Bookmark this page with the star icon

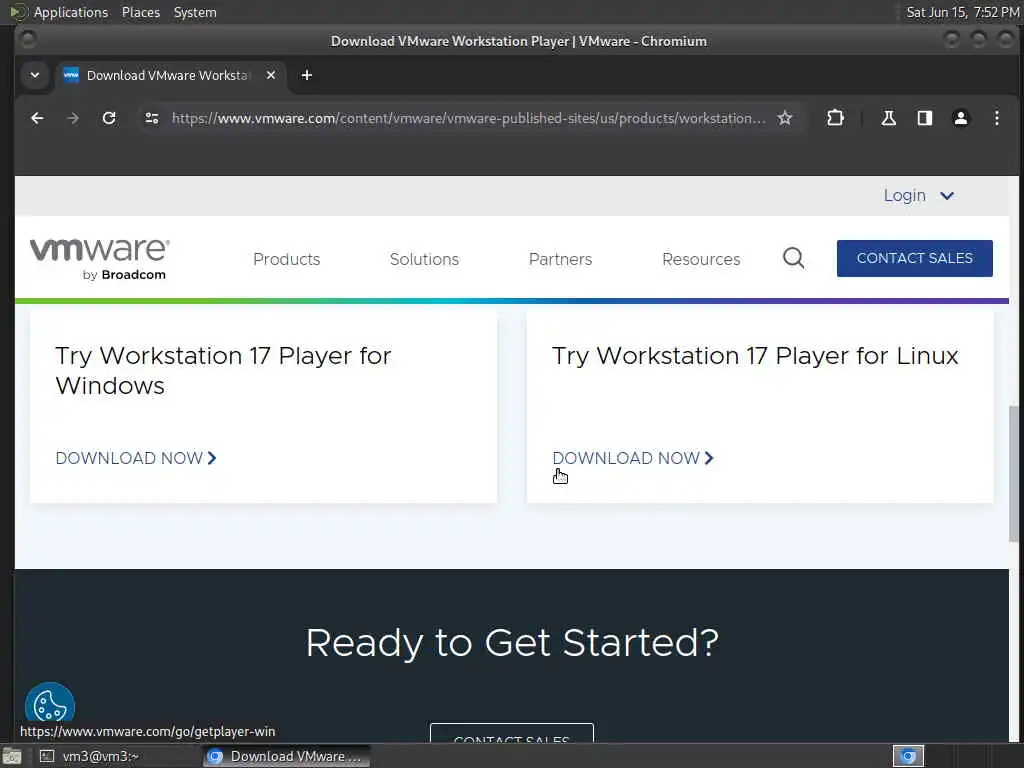784,118
